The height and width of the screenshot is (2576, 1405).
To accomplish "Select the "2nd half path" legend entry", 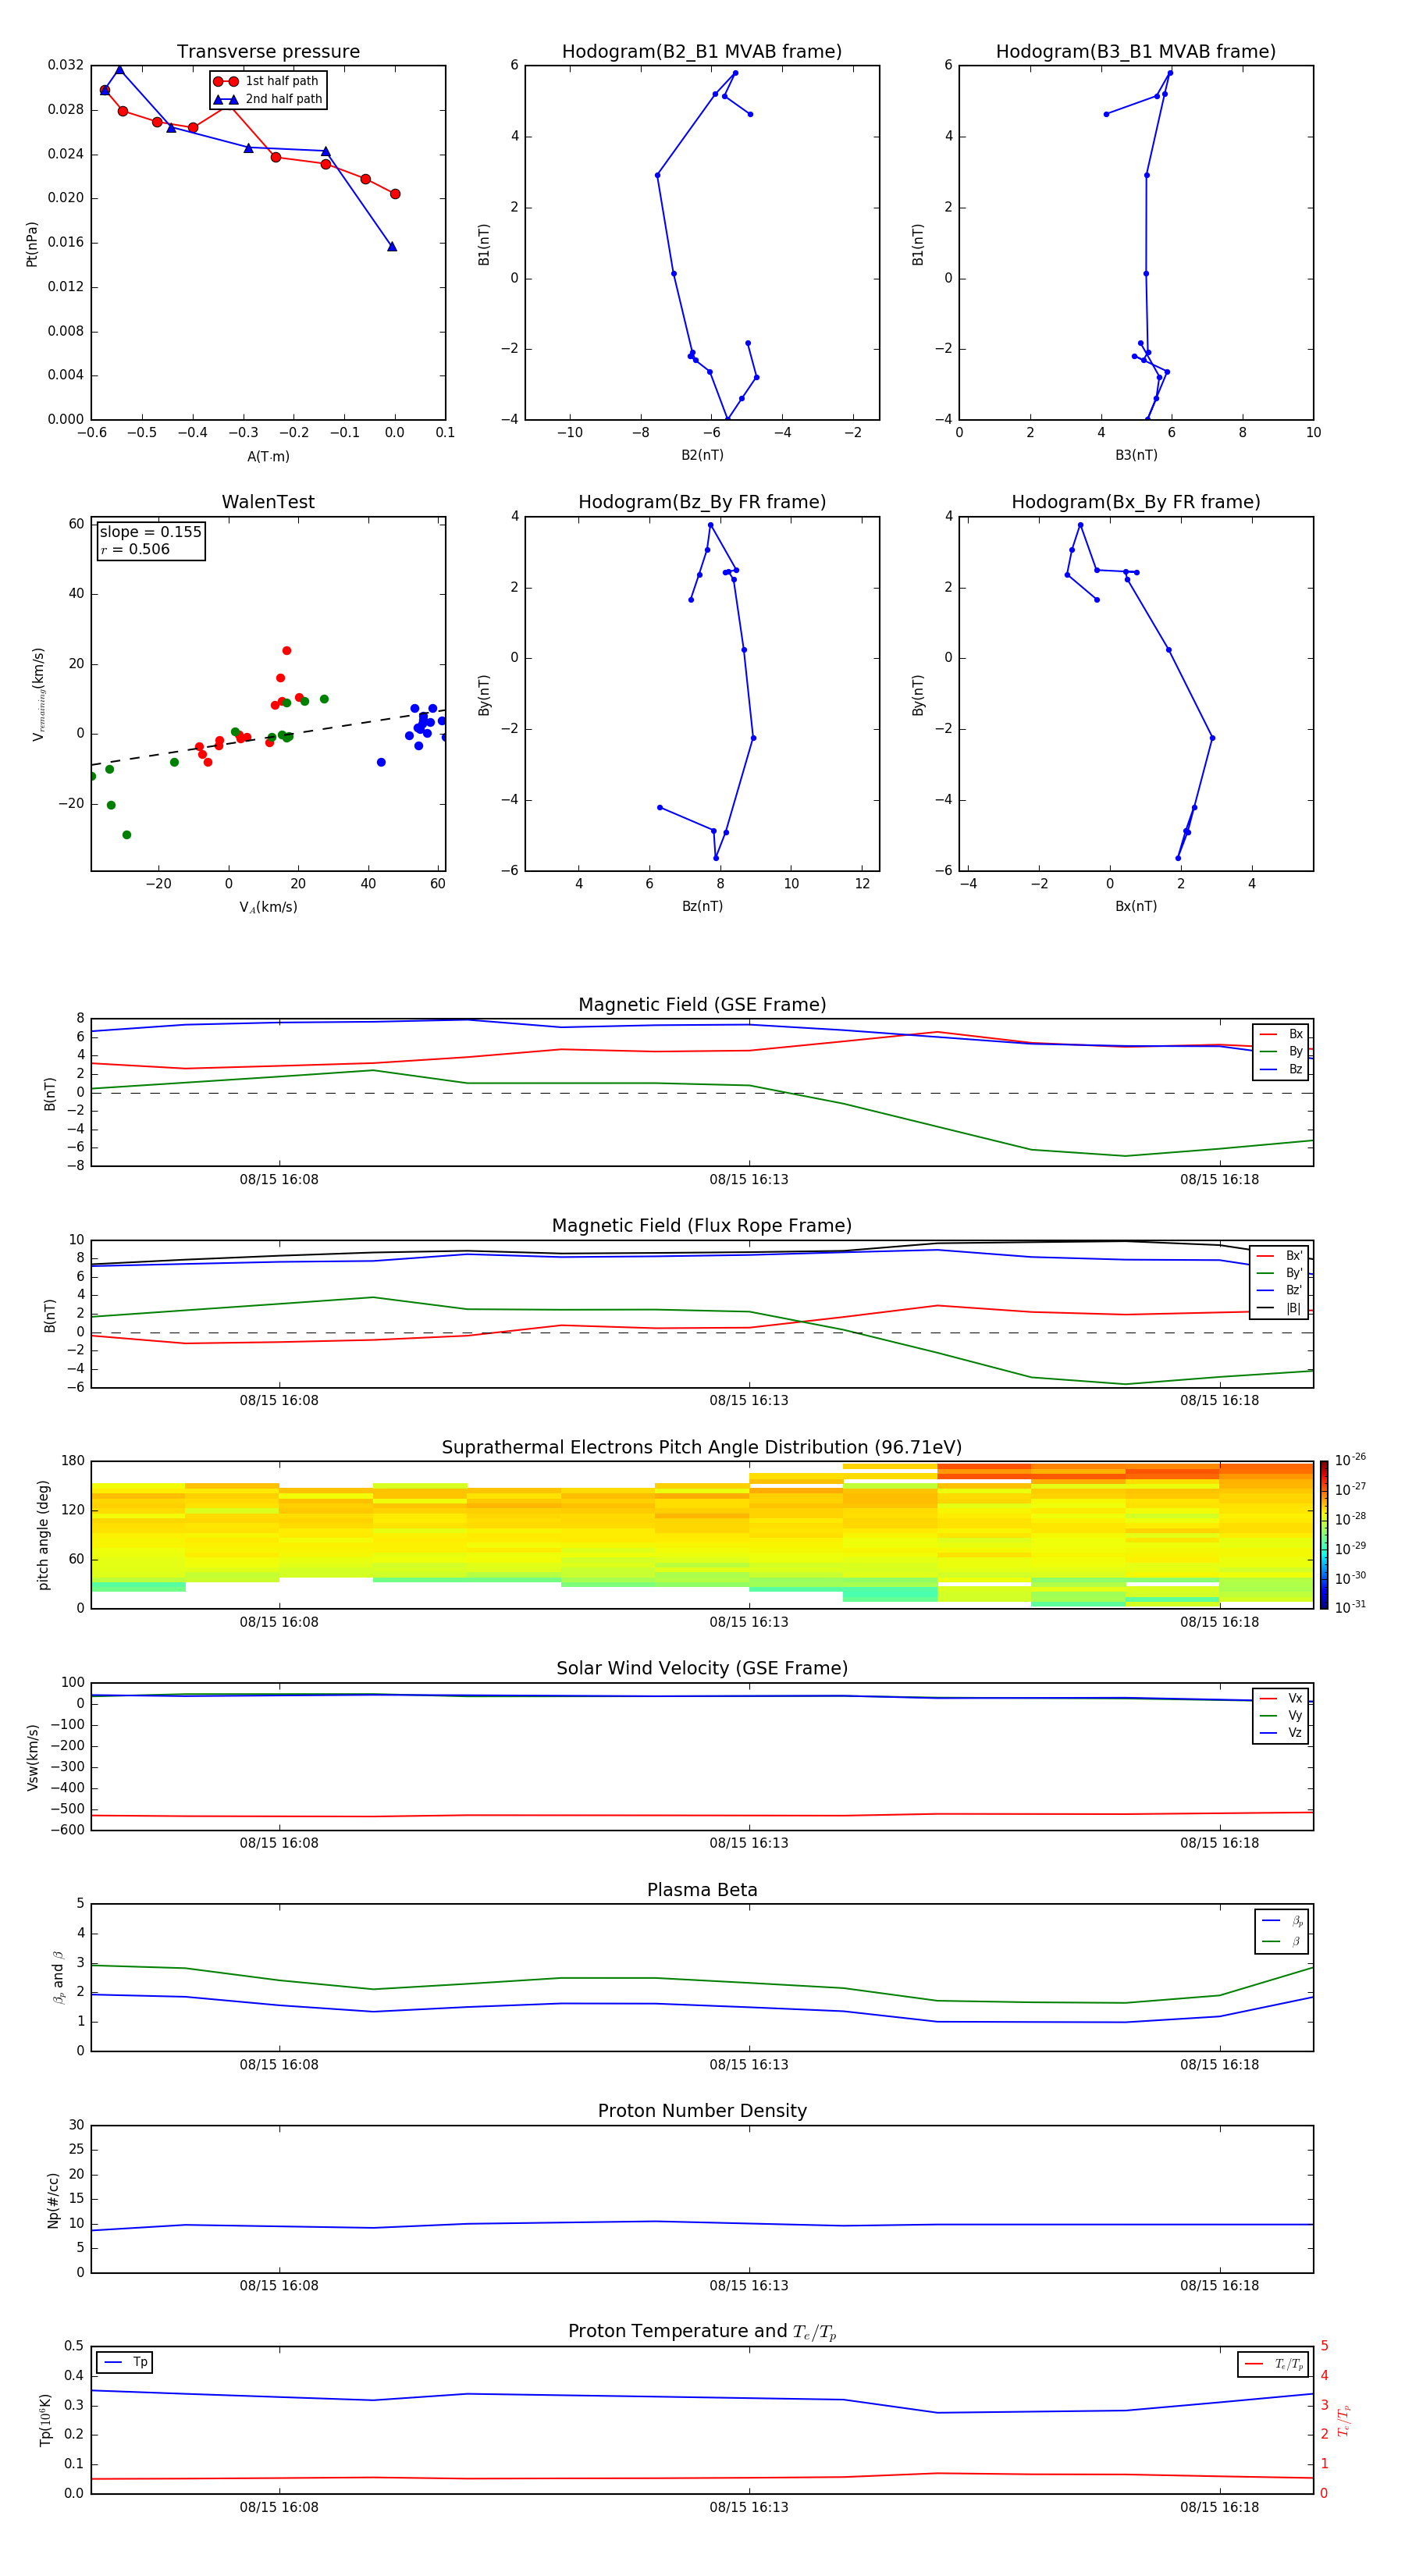I will click(267, 99).
